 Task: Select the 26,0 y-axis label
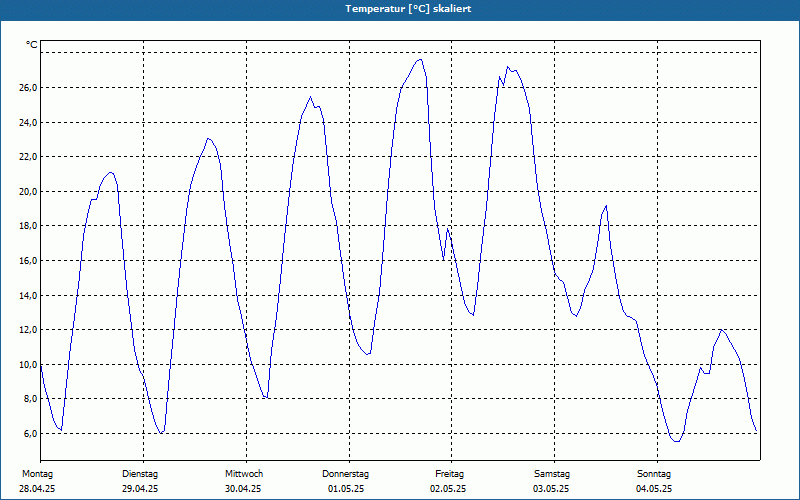28,88
